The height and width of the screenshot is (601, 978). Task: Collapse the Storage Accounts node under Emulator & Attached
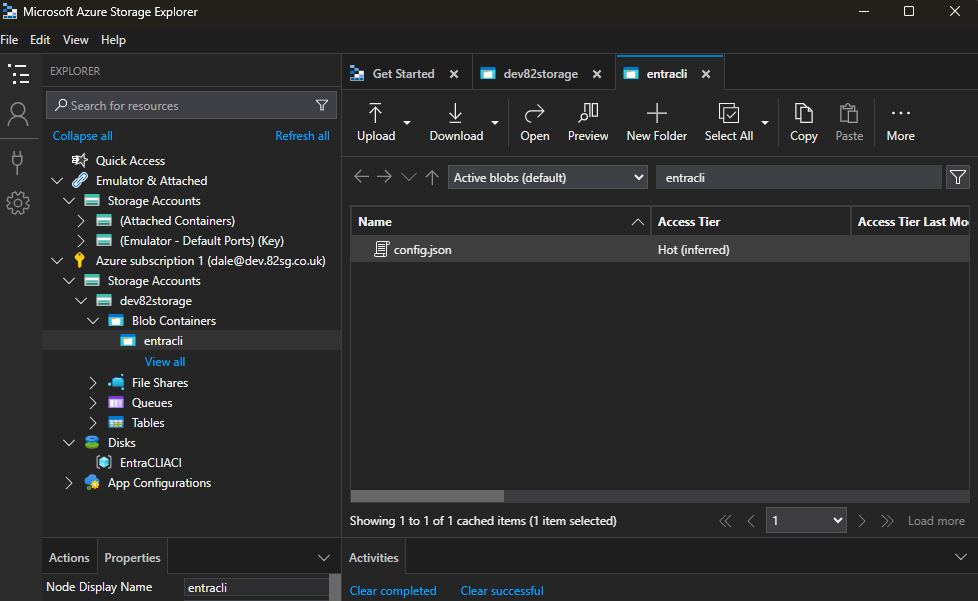coord(69,201)
